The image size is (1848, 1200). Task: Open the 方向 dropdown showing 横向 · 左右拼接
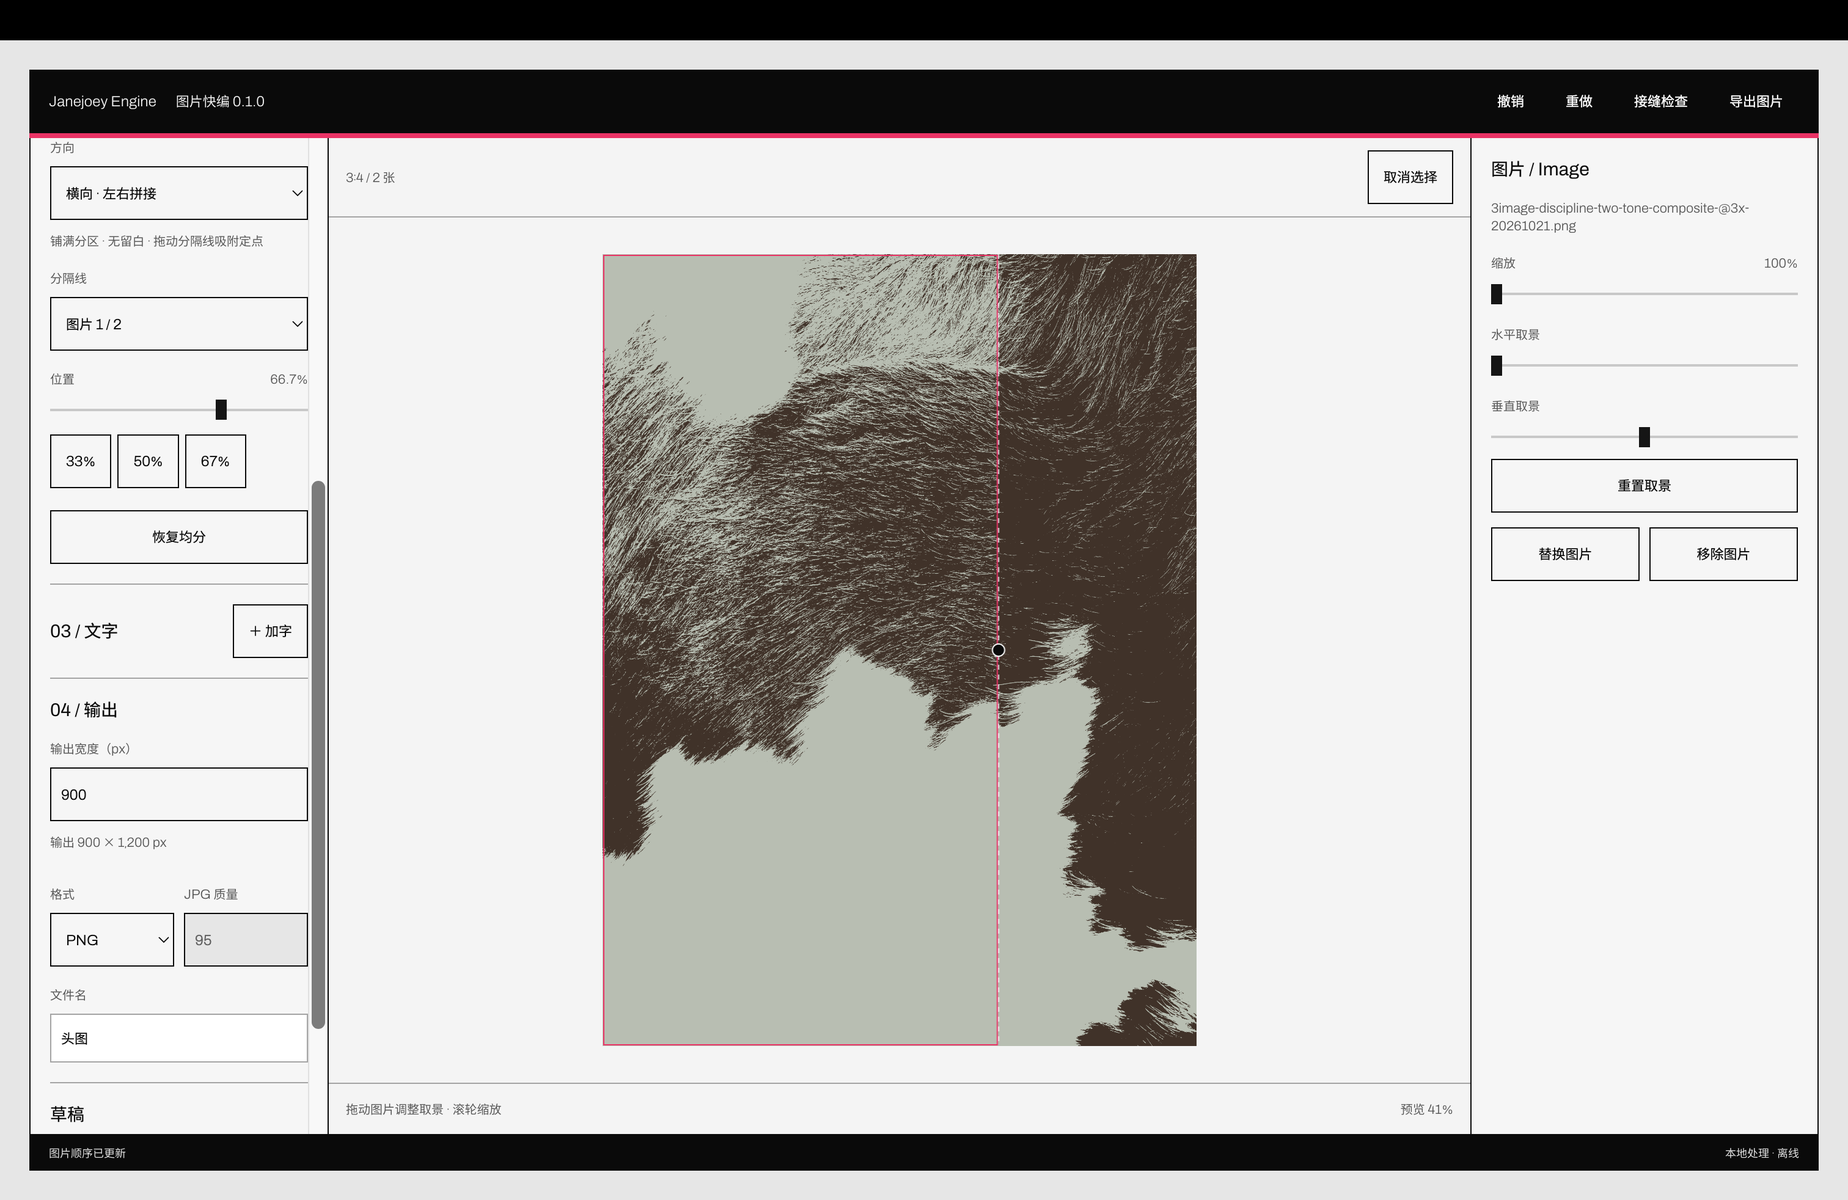(x=179, y=193)
